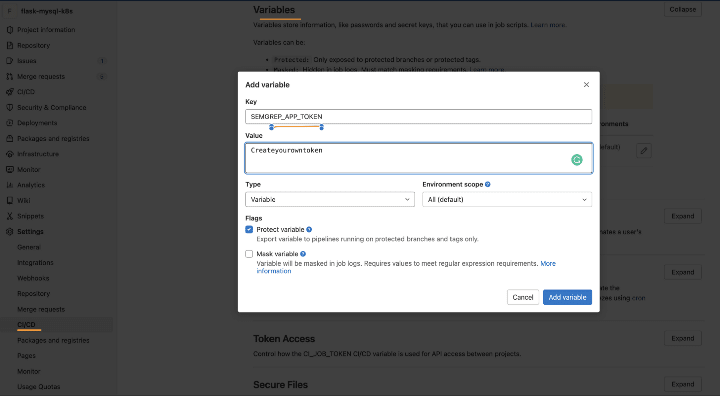This screenshot has width=720, height=396.
Task: Close the Add variable dialog
Action: tap(586, 85)
